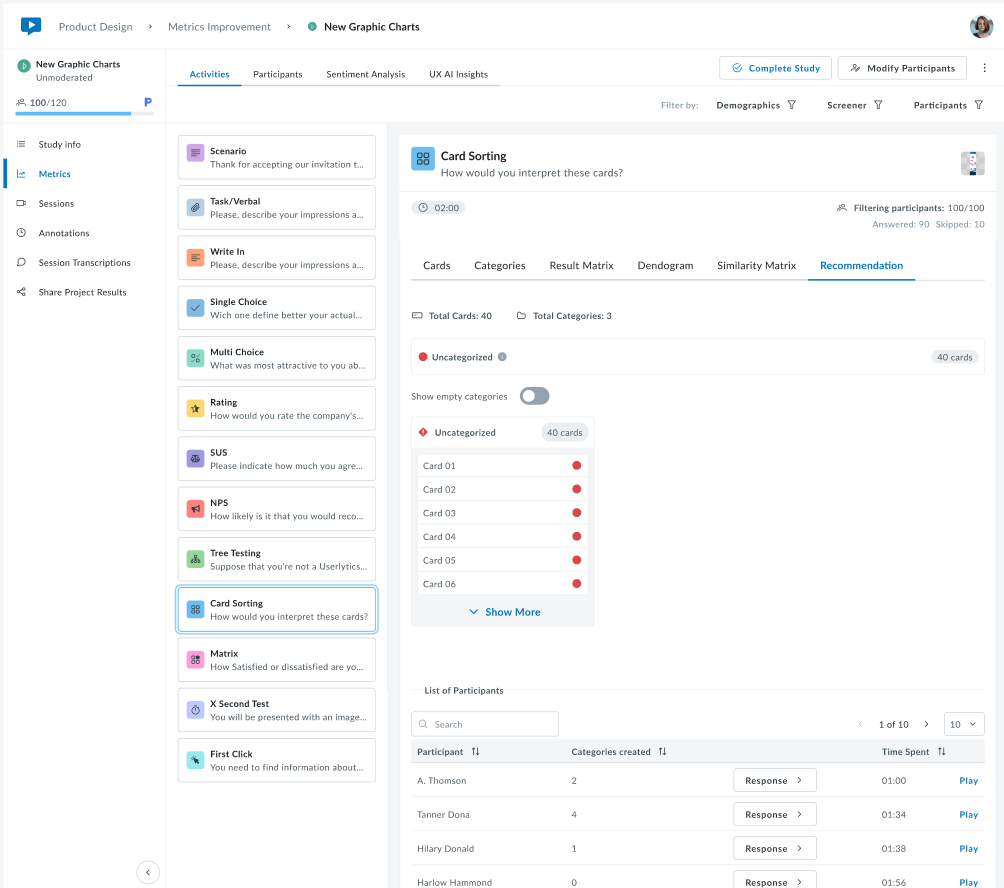Open the Sentiment Analysis tab
The height and width of the screenshot is (888, 1004).
[x=365, y=74]
